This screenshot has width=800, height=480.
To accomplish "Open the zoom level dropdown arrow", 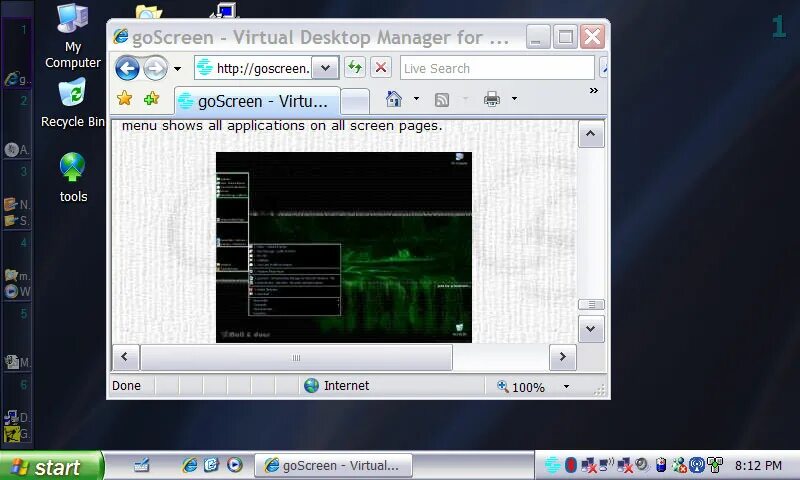I will pyautogui.click(x=566, y=387).
